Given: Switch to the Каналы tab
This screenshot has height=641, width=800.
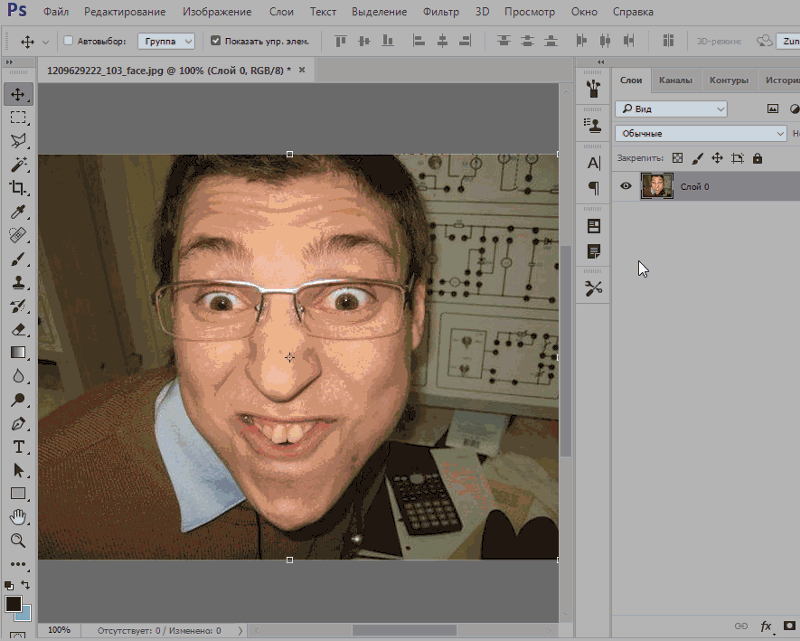Looking at the screenshot, I should coord(675,80).
